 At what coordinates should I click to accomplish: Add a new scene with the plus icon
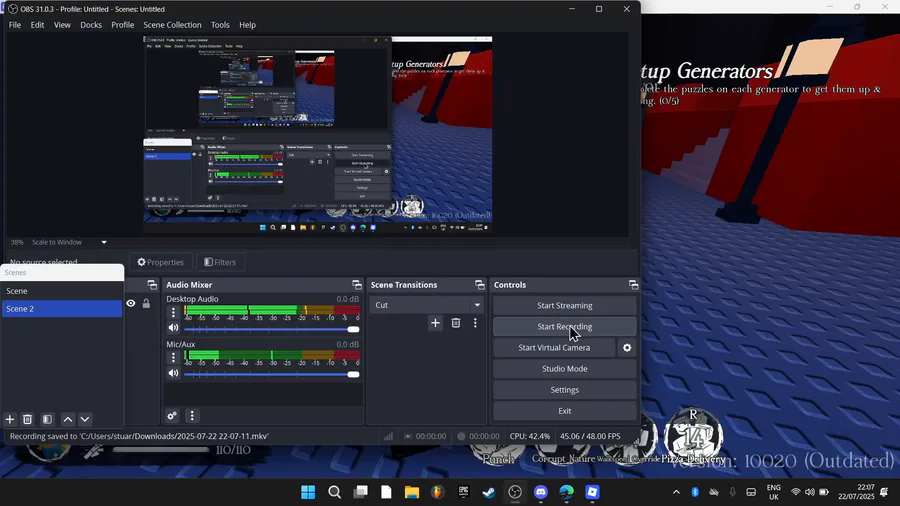point(10,419)
